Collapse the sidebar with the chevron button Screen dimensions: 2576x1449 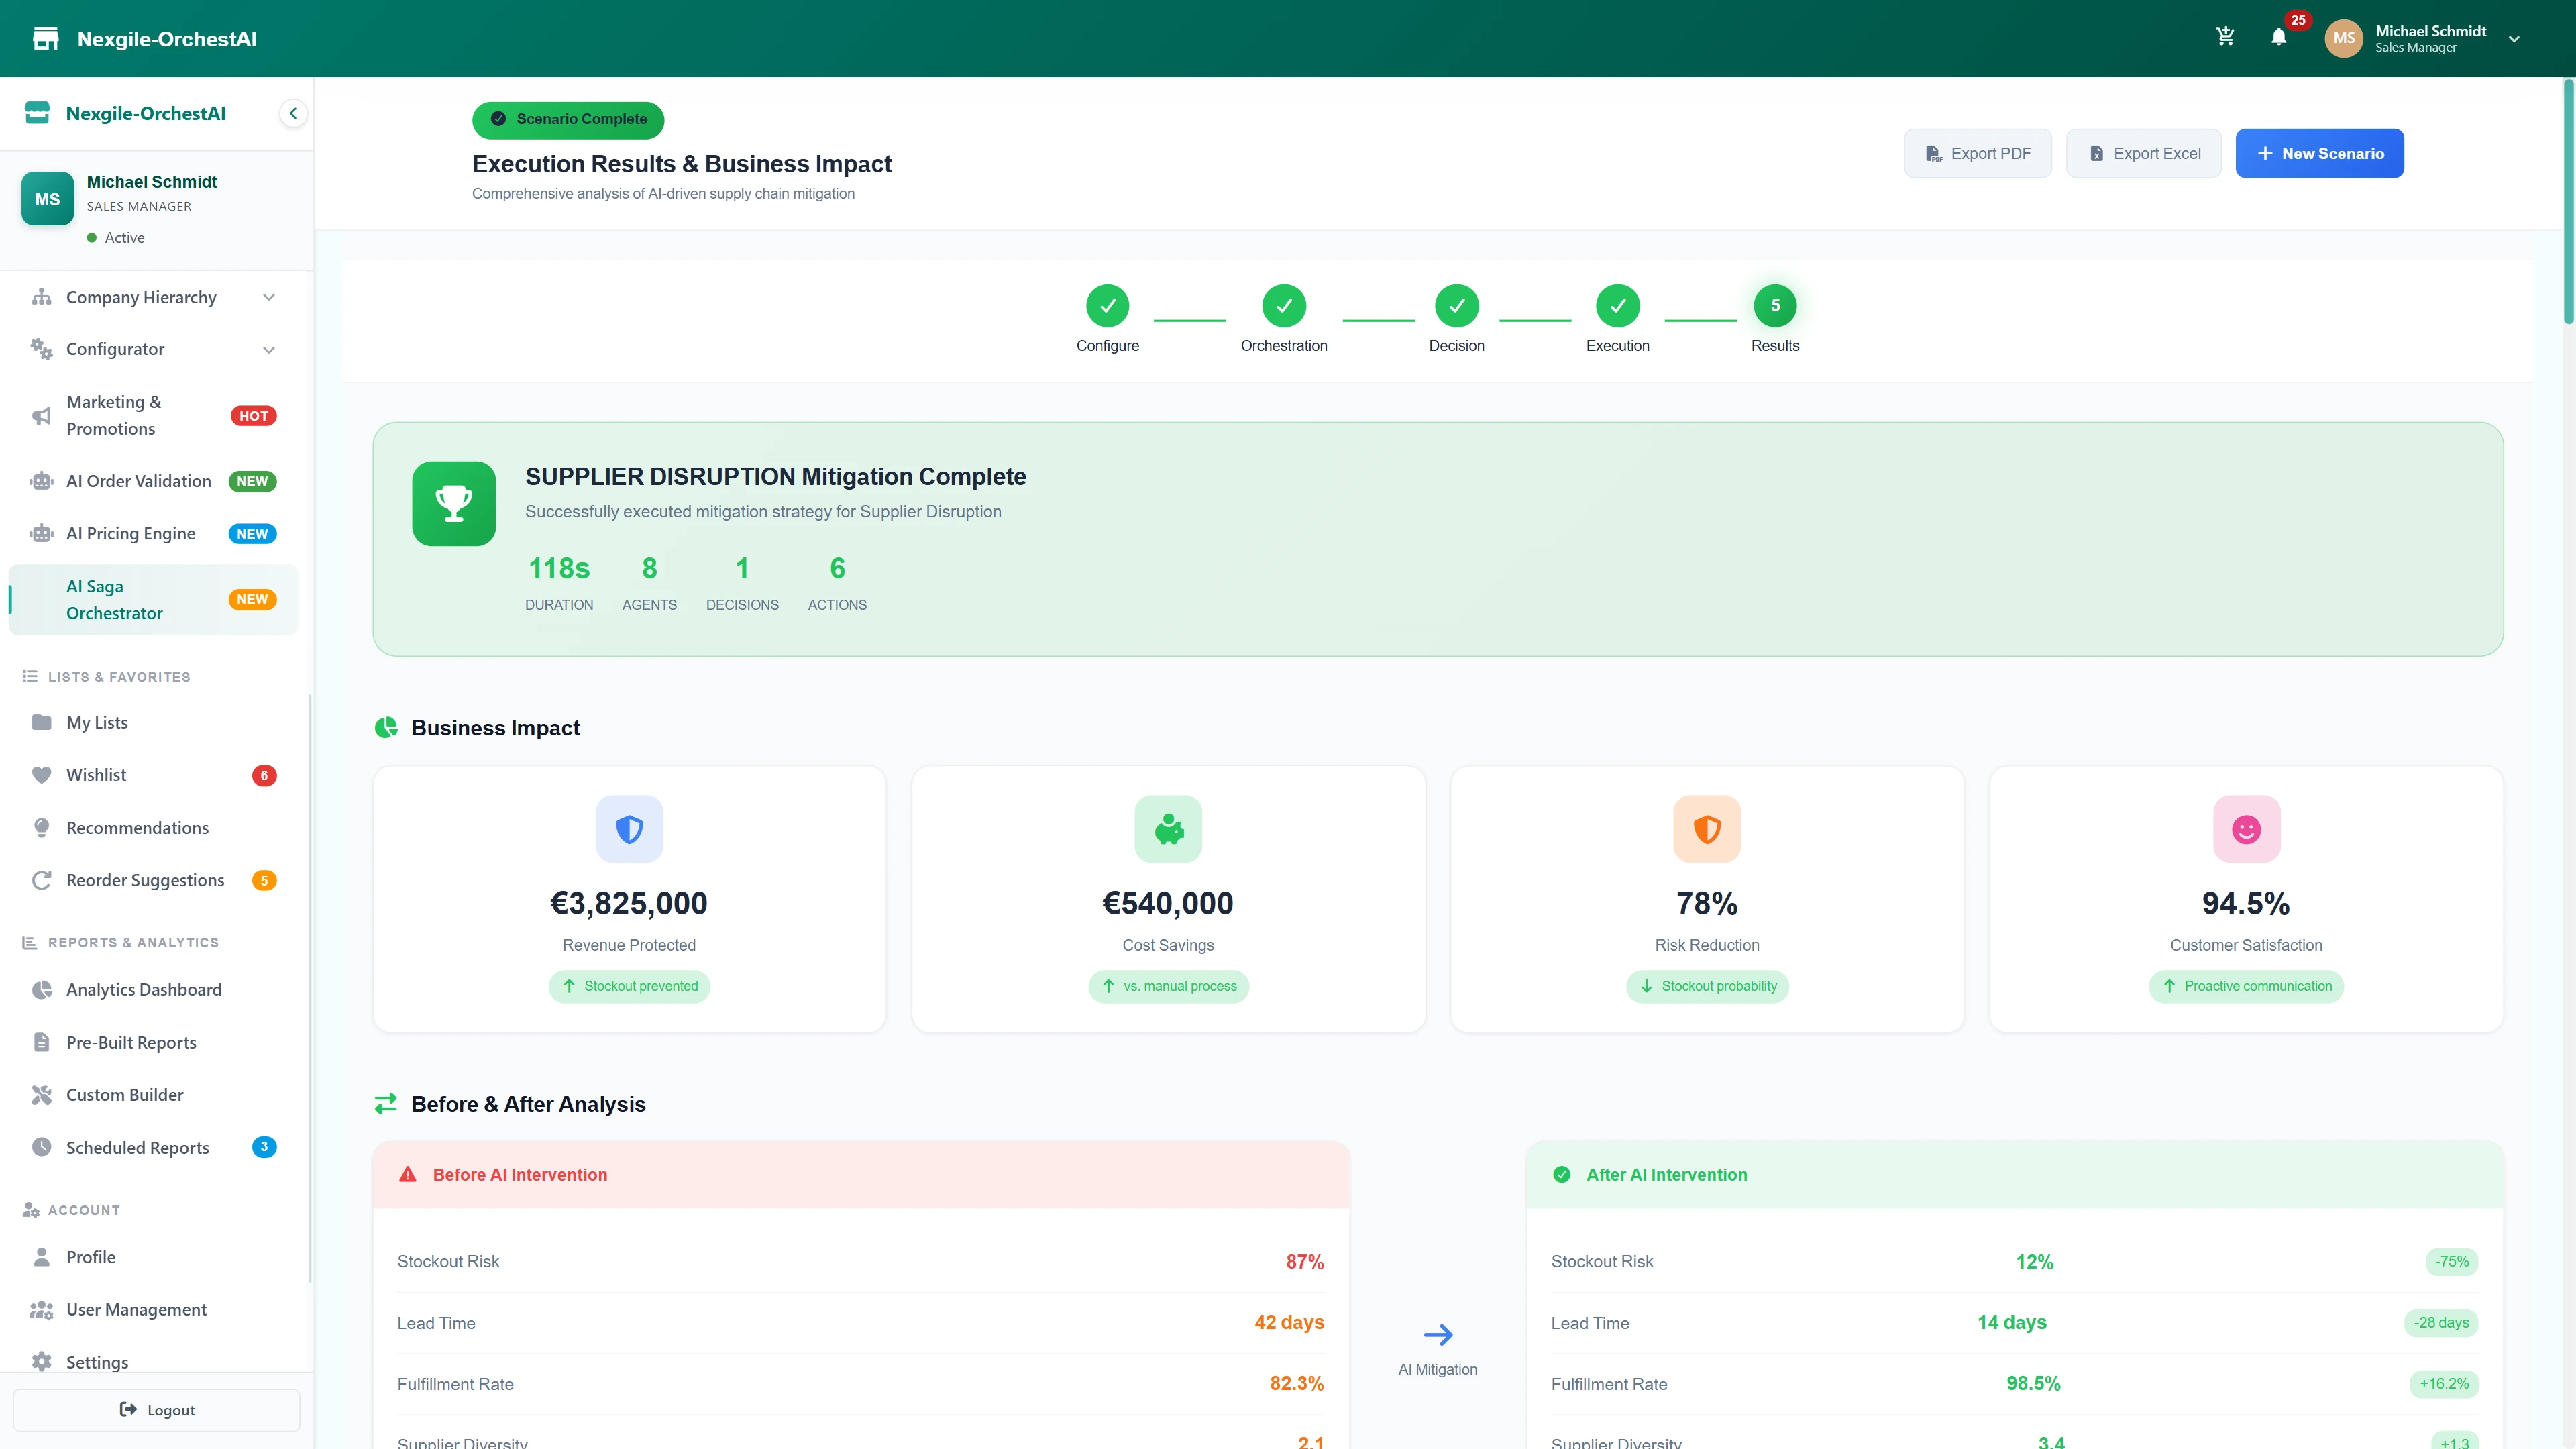293,113
